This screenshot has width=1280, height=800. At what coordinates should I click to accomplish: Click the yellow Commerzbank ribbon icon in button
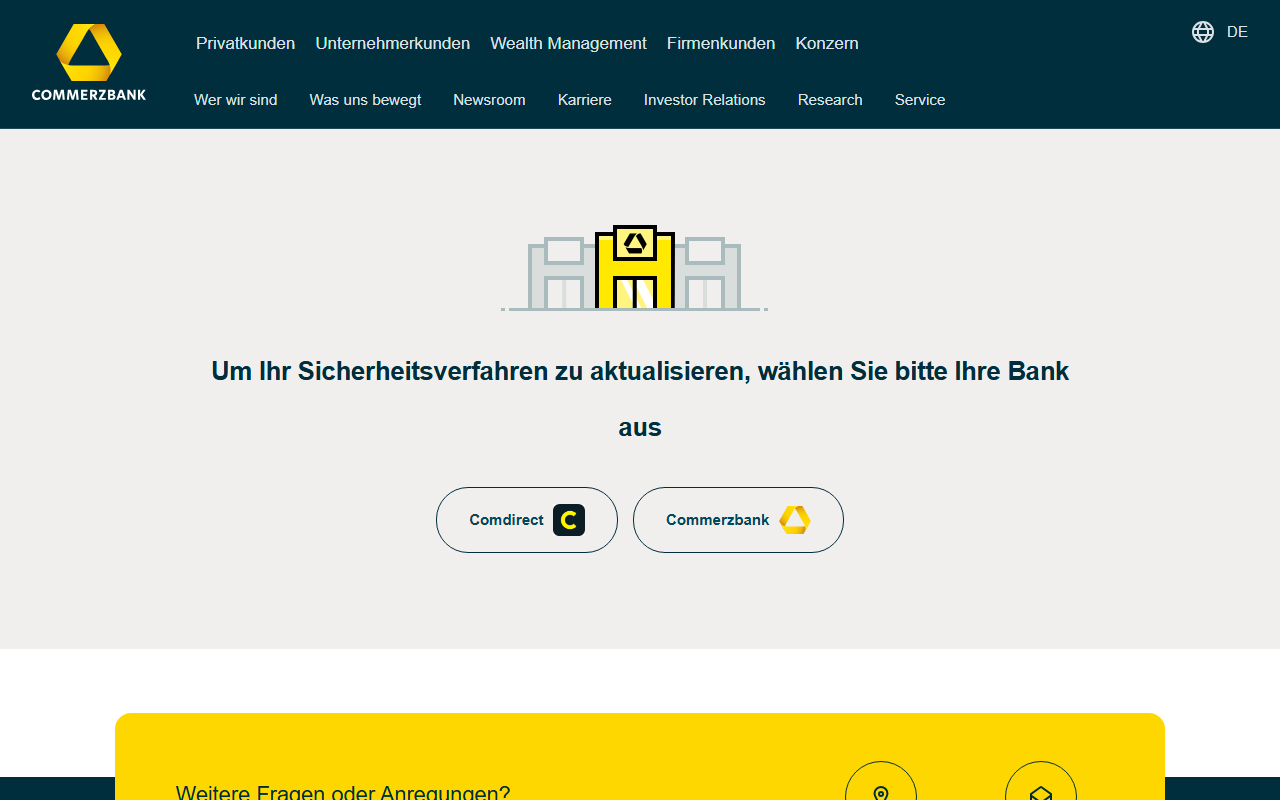[x=795, y=520]
